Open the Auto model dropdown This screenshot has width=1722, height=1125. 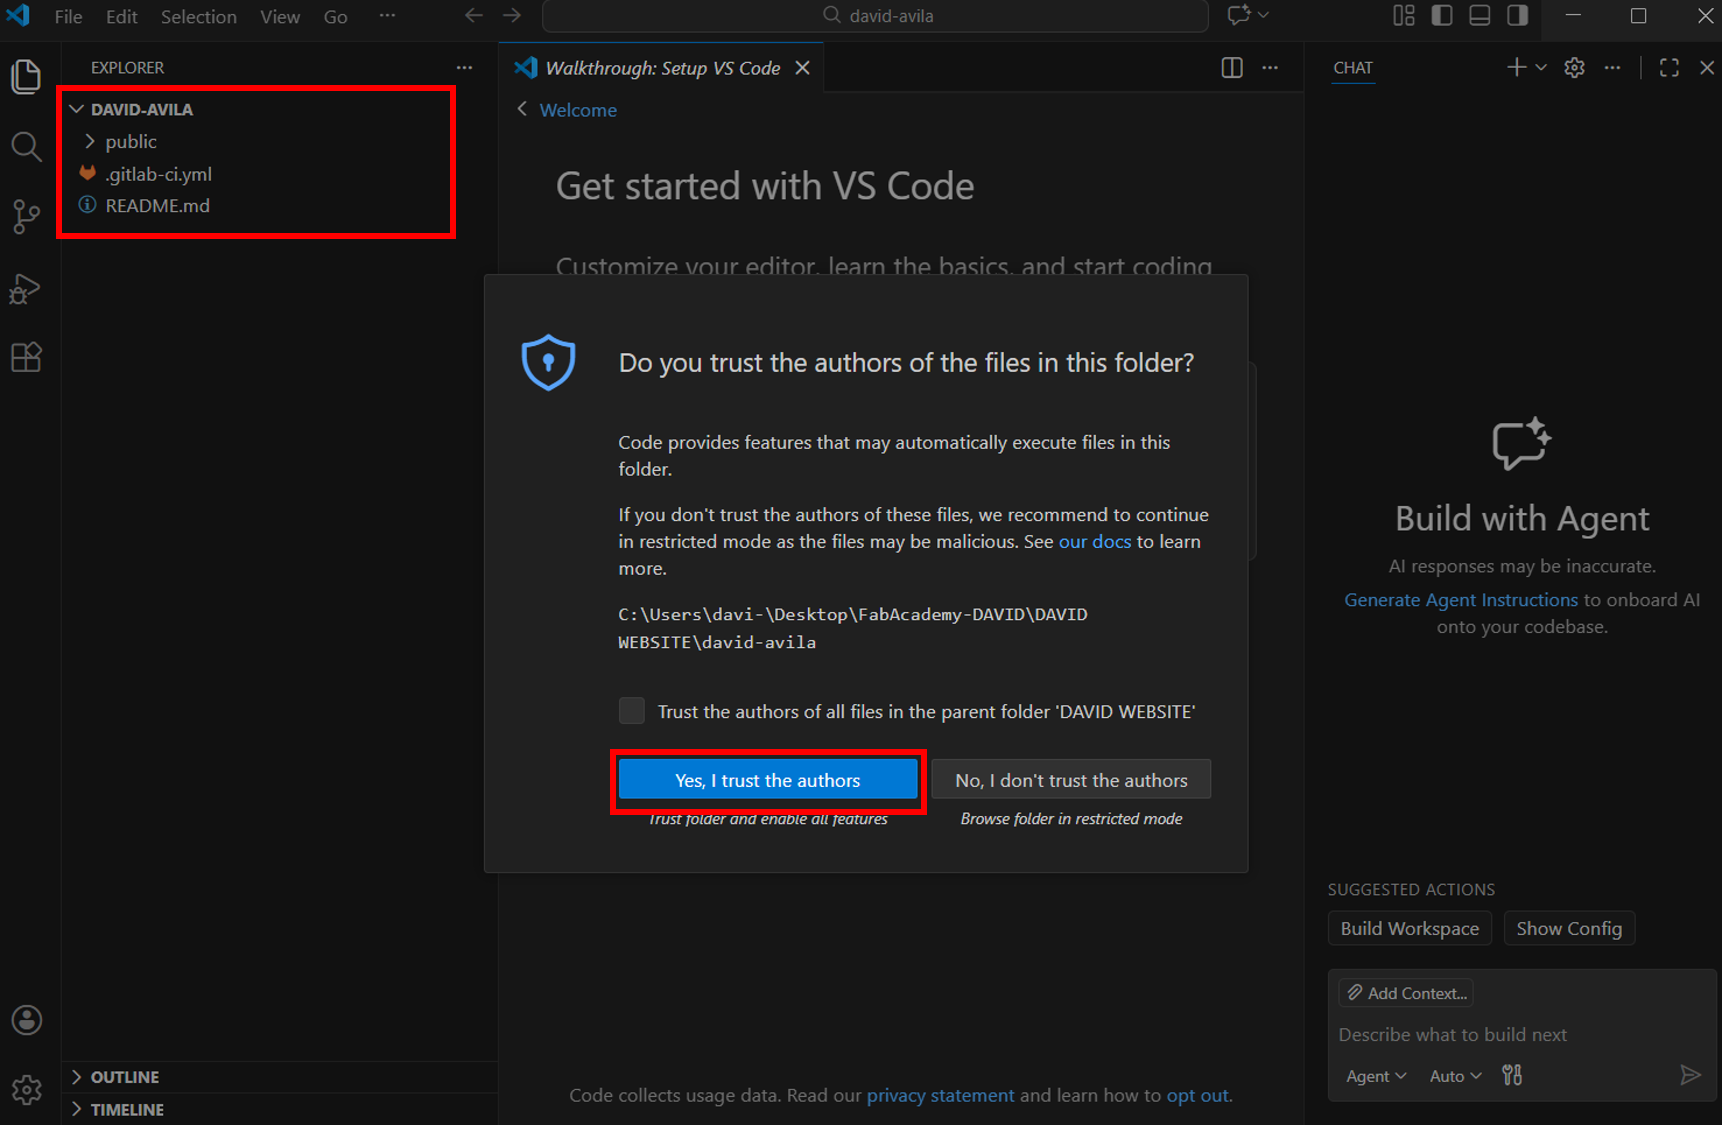coord(1455,1076)
